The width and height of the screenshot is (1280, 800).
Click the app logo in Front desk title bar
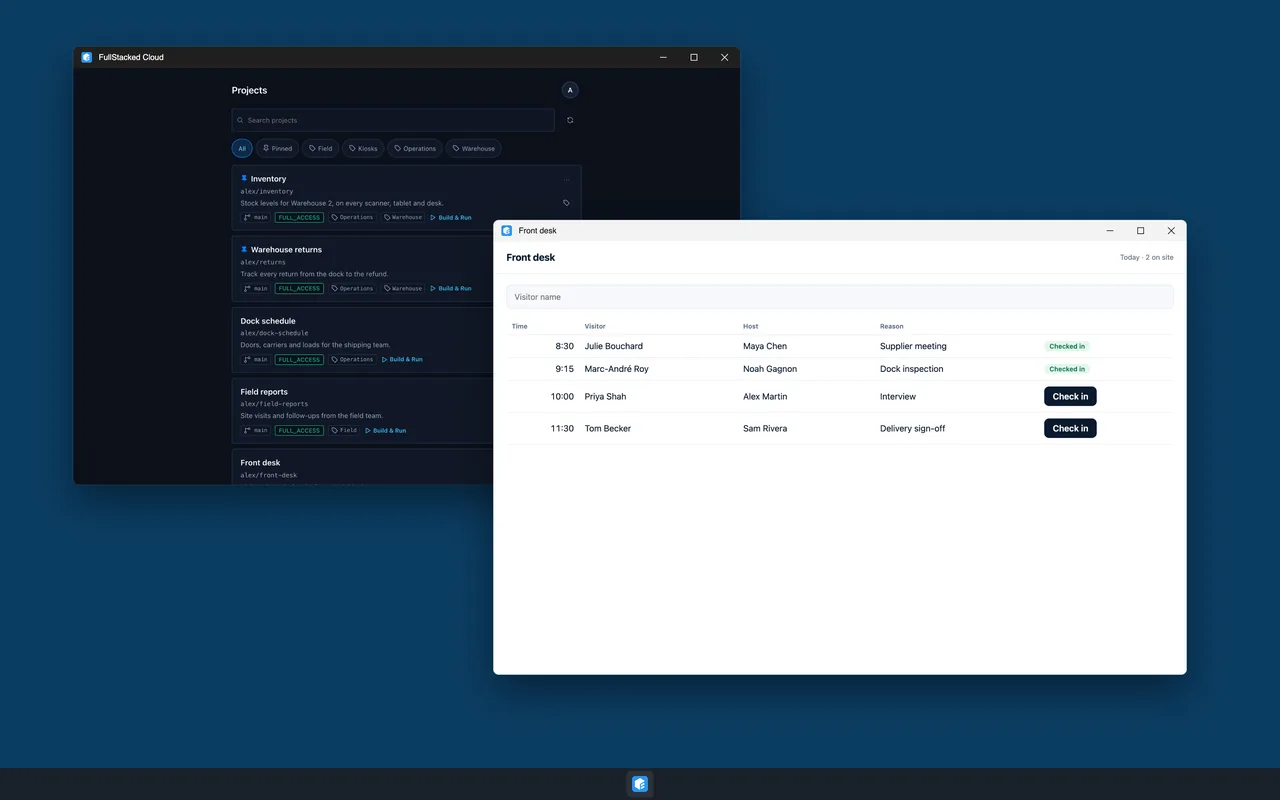[507, 231]
